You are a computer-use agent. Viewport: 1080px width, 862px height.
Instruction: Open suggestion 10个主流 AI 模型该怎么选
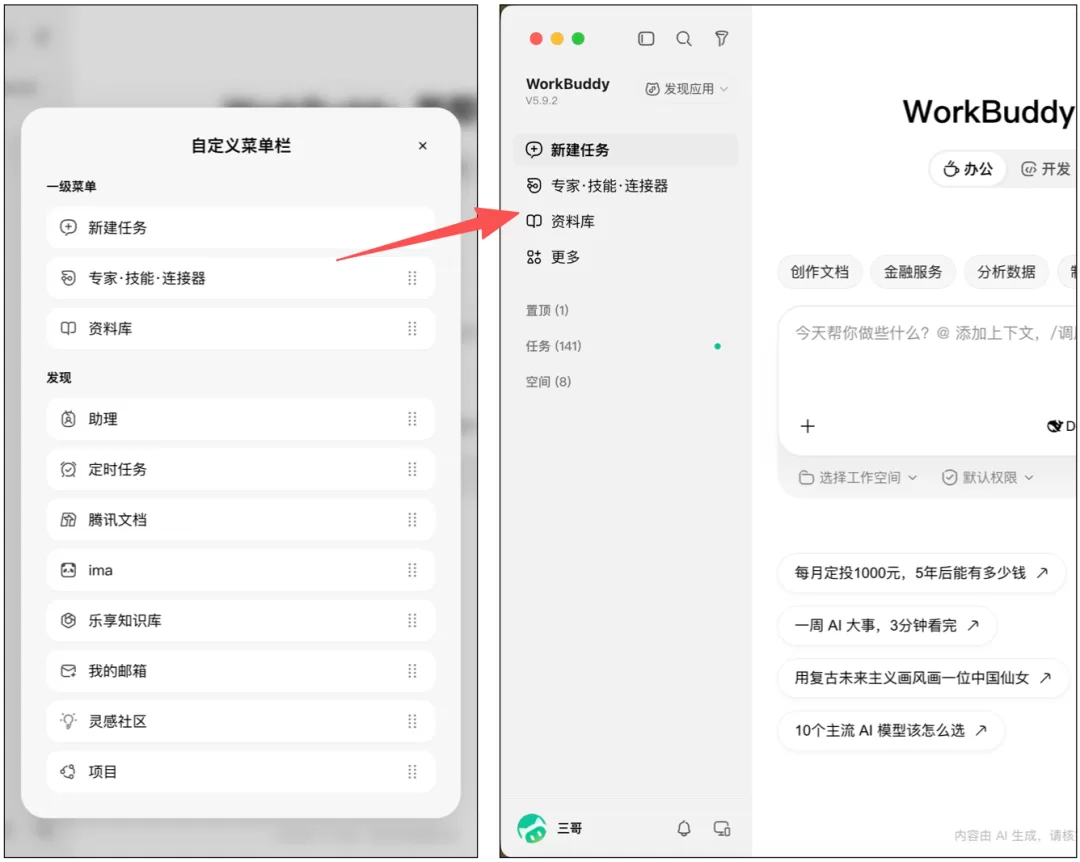point(891,730)
